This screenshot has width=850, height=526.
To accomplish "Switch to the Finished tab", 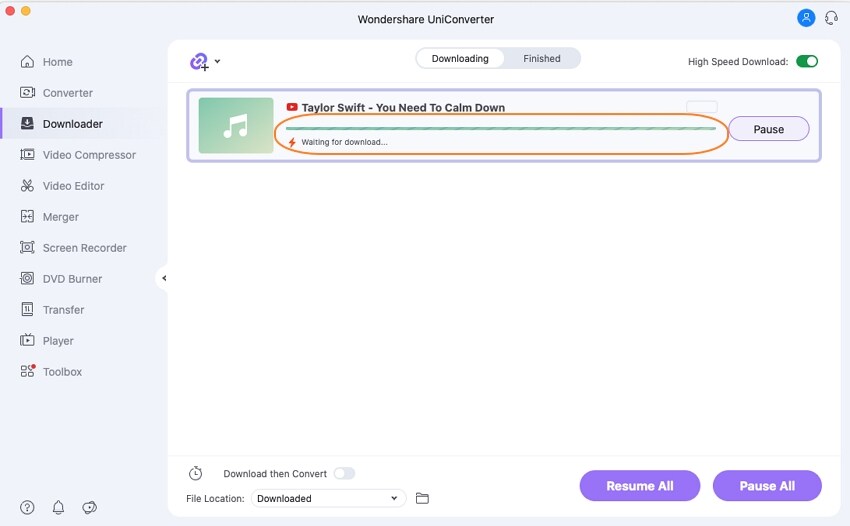I will pos(542,59).
